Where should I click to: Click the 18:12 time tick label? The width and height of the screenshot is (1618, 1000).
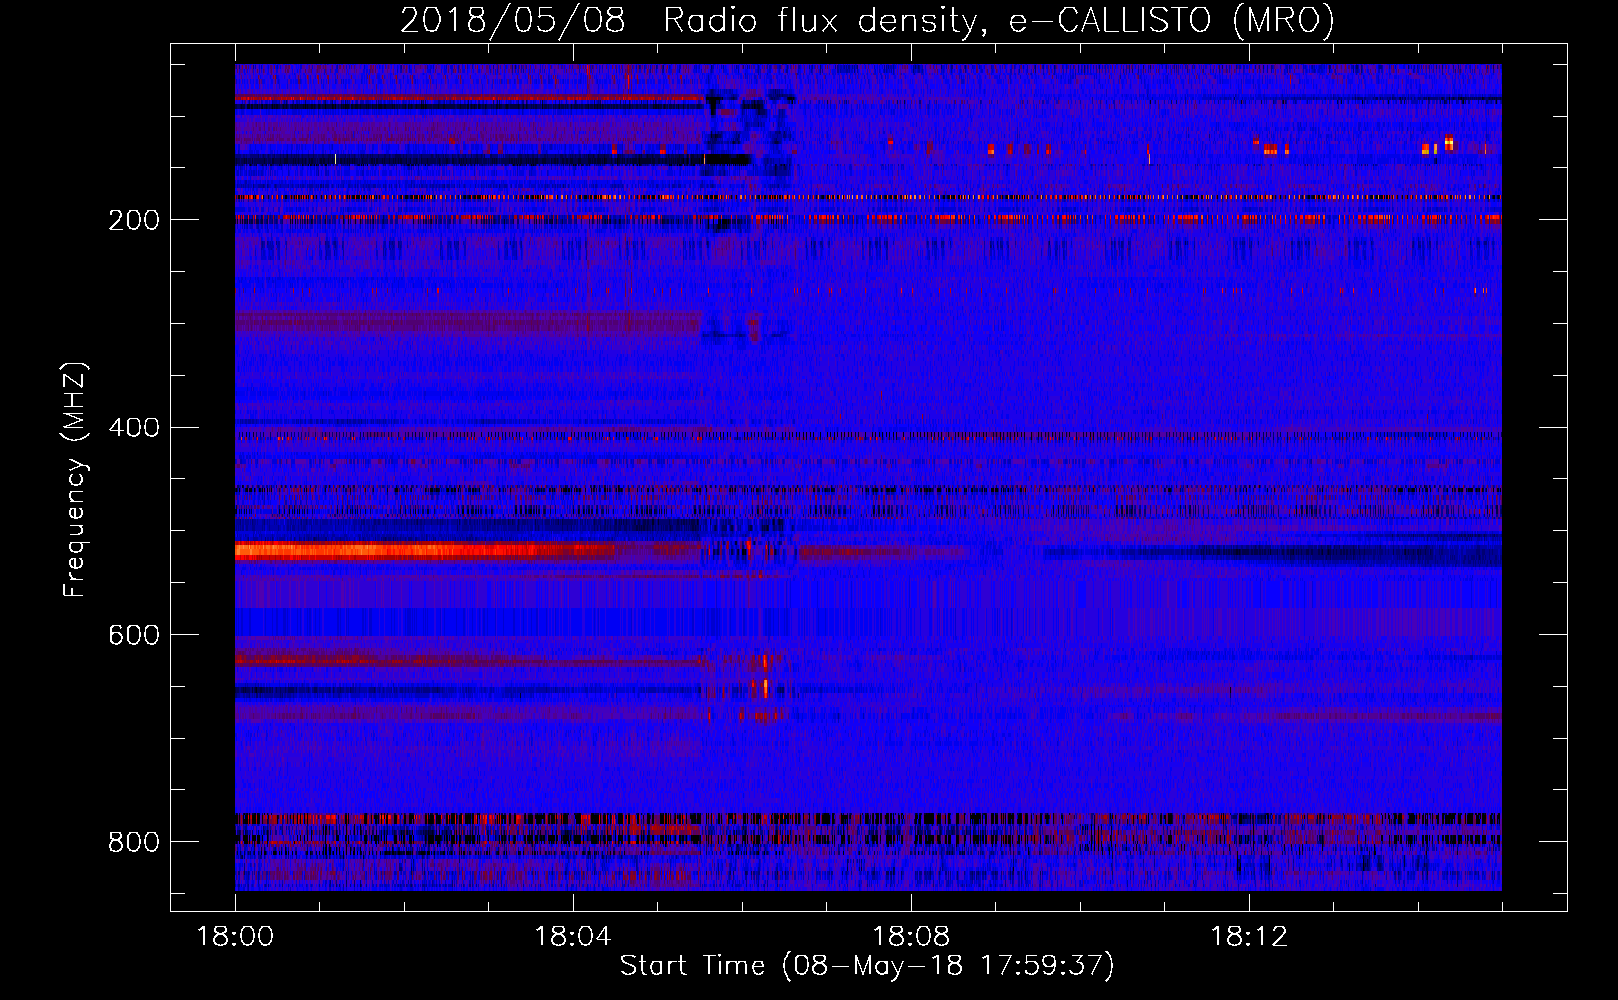(x=1249, y=937)
